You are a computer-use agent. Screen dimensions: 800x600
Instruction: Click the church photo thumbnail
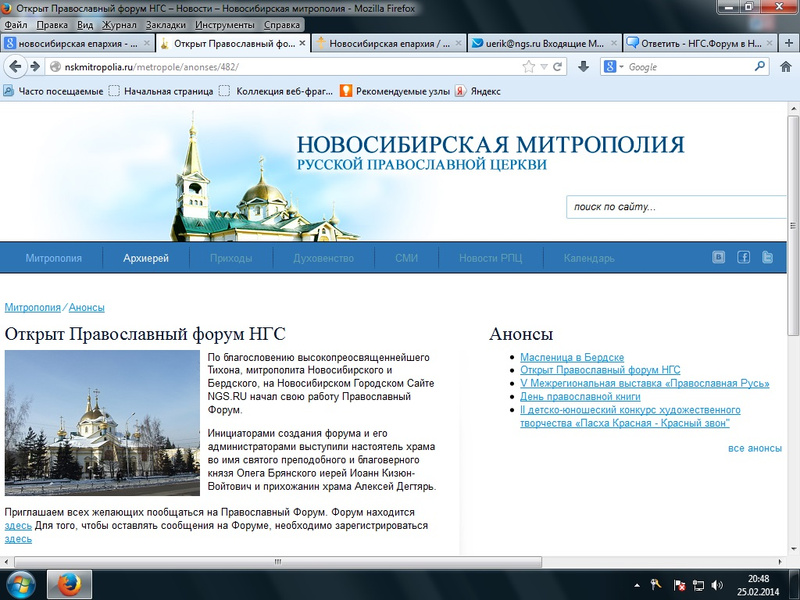tap(102, 422)
